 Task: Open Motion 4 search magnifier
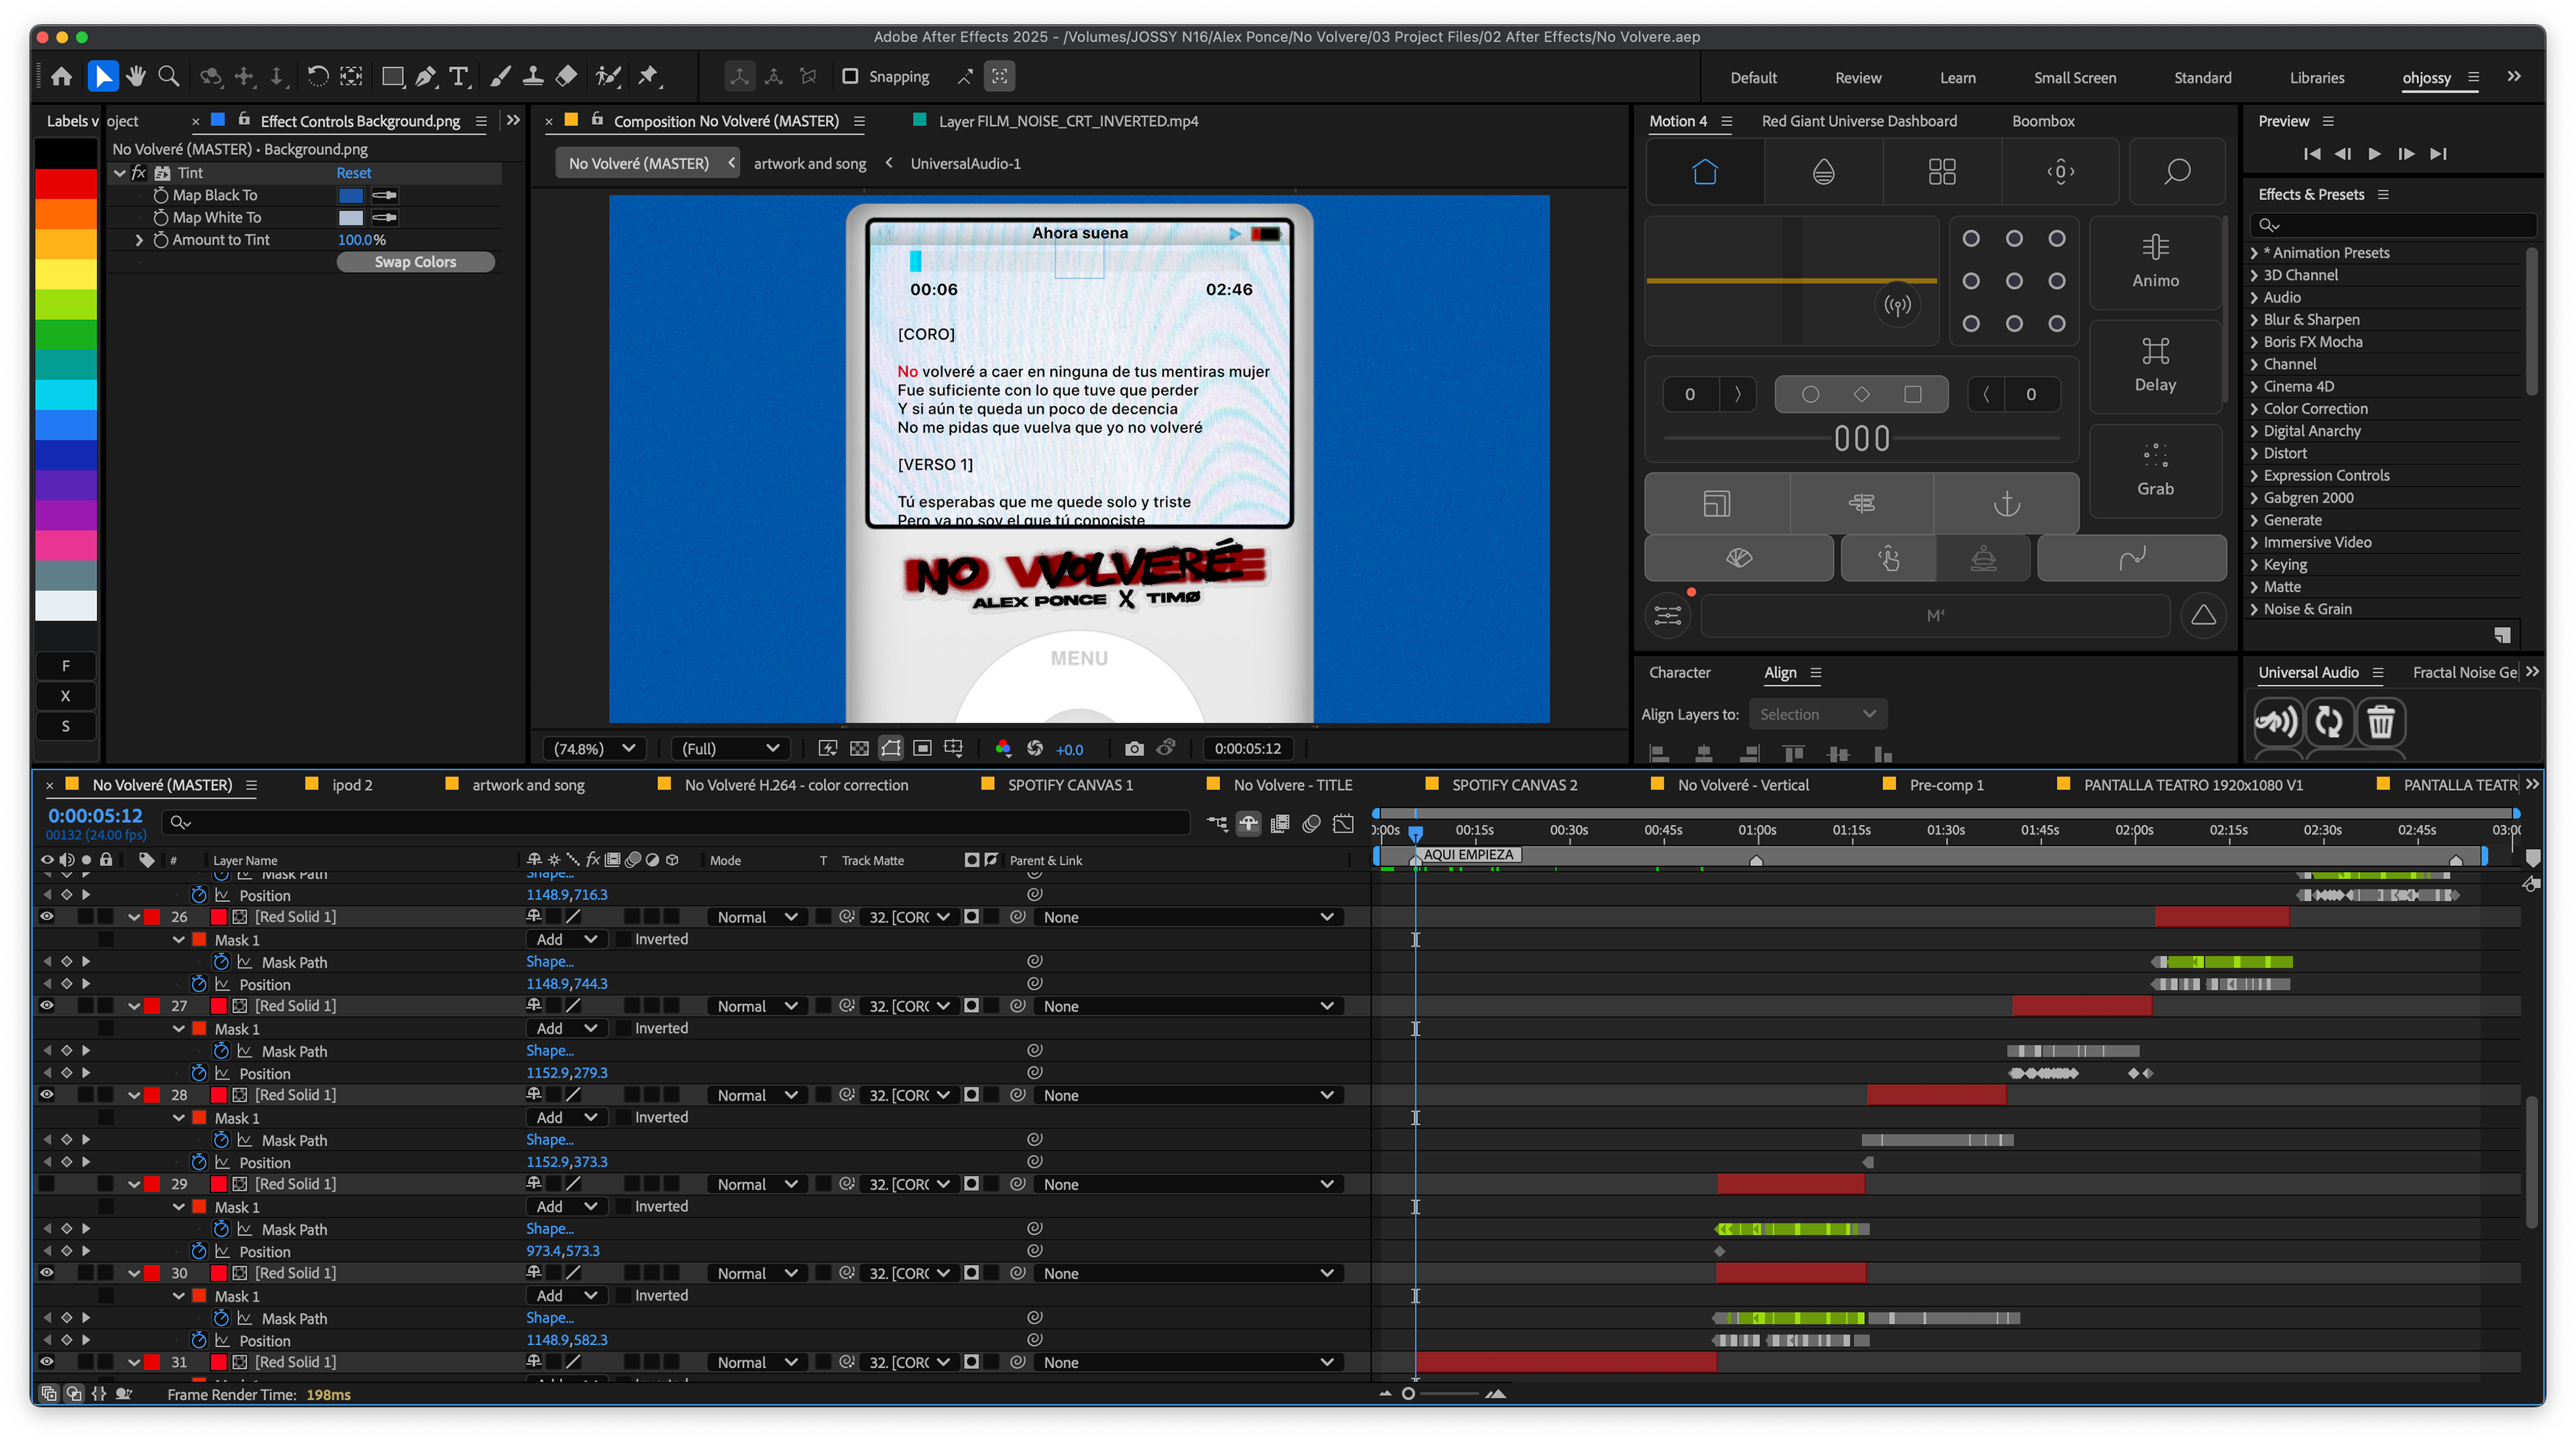pyautogui.click(x=2177, y=172)
